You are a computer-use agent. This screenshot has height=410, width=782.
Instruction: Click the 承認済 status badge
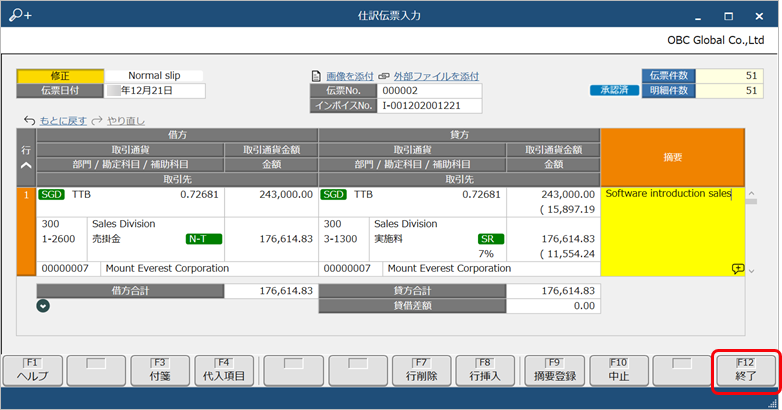[614, 90]
